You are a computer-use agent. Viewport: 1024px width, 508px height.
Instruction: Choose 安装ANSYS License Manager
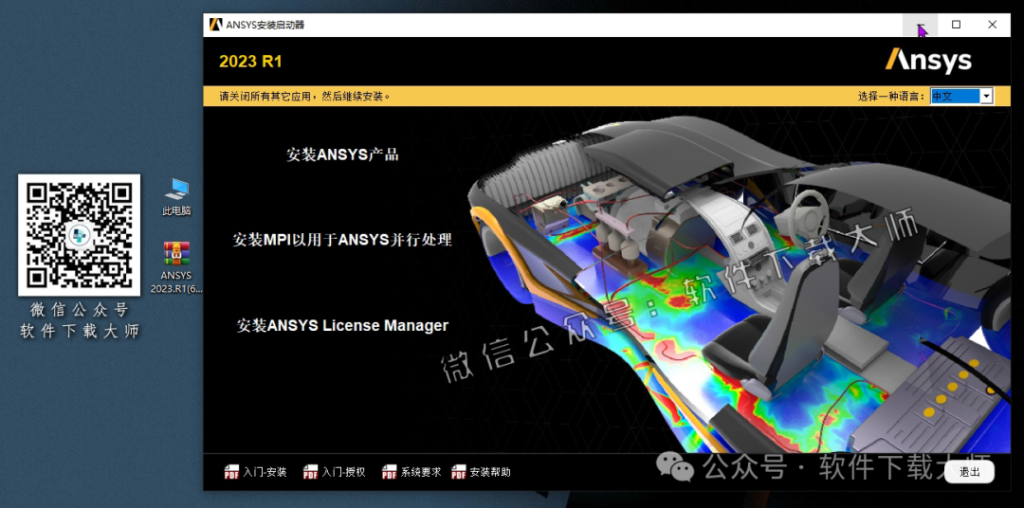pyautogui.click(x=342, y=325)
